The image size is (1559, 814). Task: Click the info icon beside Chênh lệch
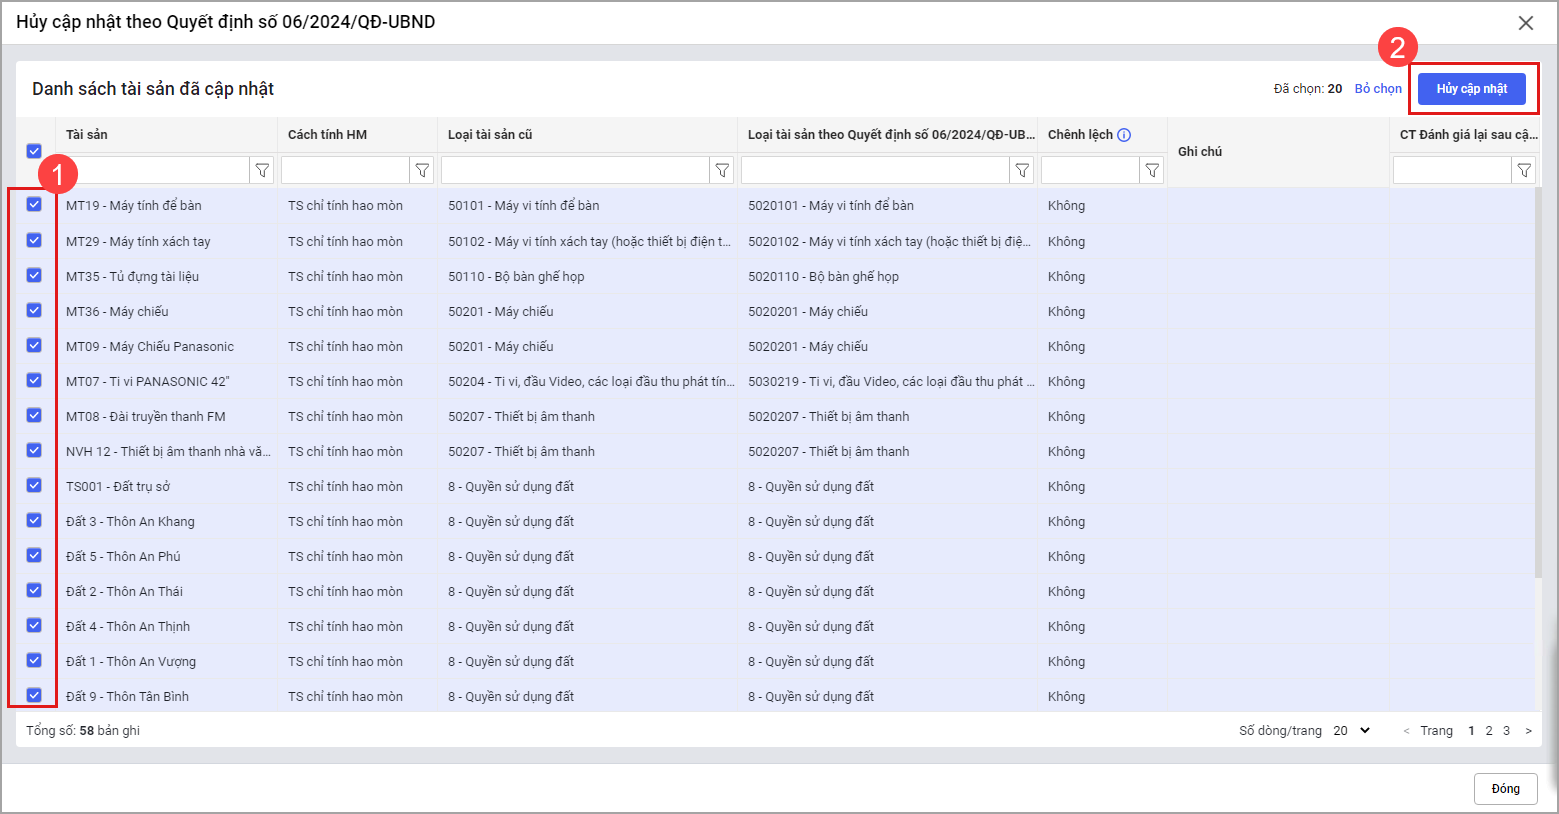(x=1124, y=135)
